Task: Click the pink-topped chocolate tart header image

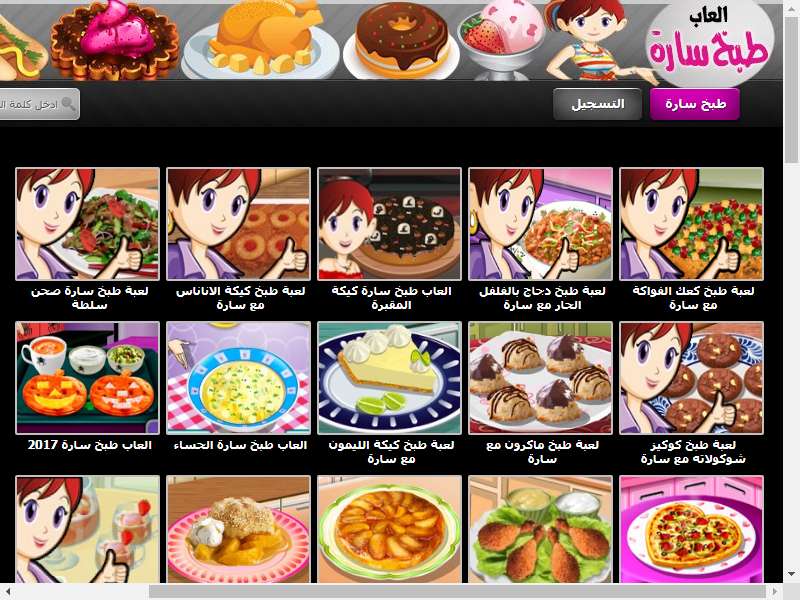Action: [115, 41]
